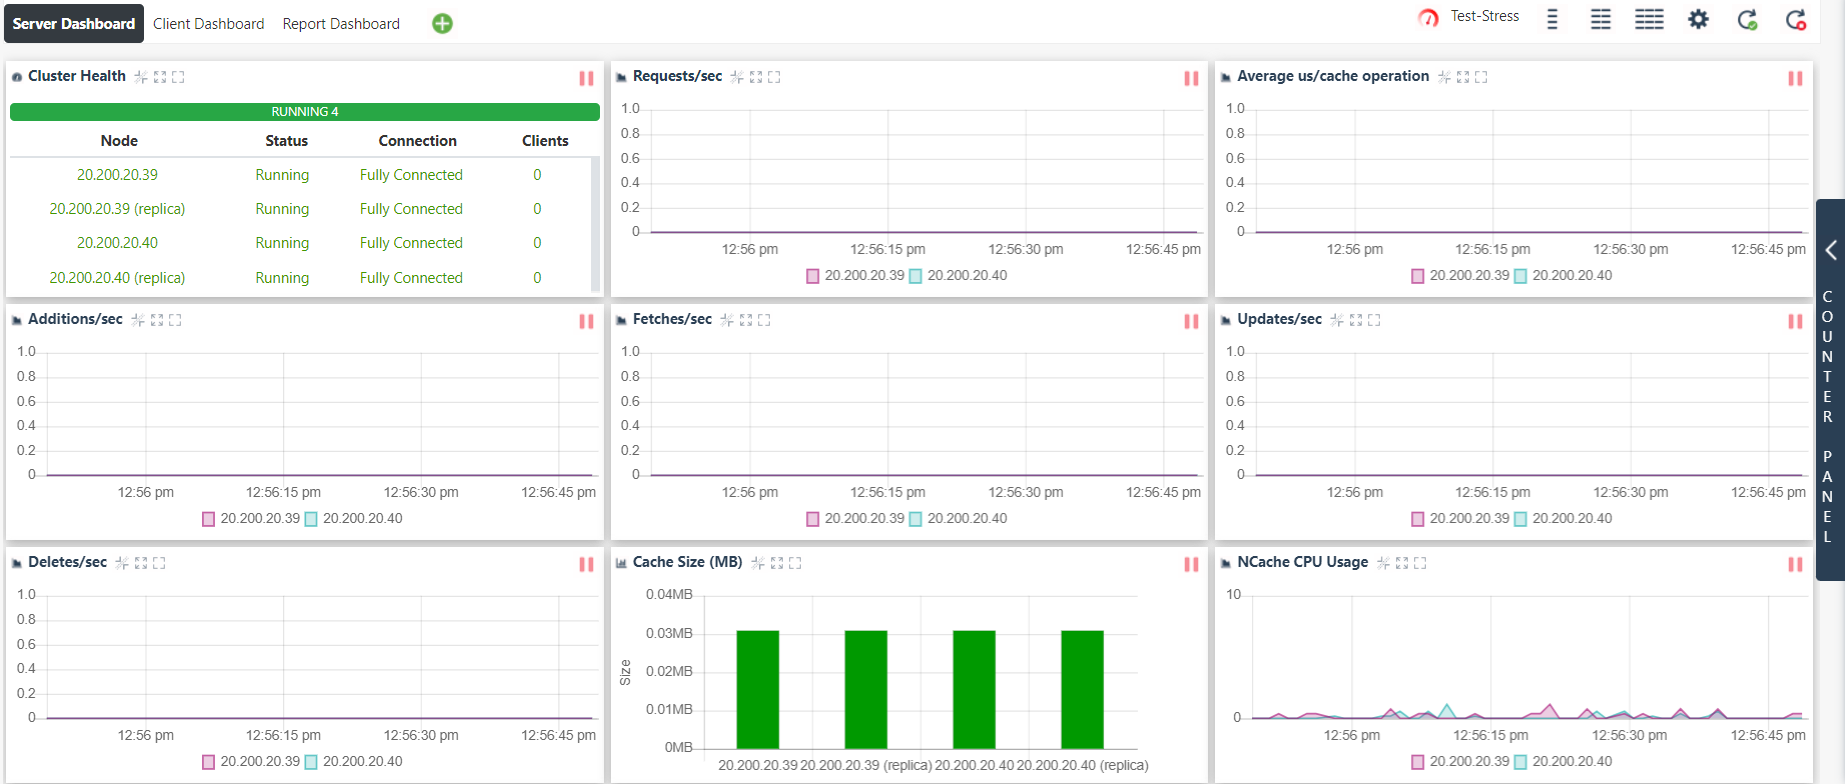
Task: Expand the Counter Panel side chevron
Action: coord(1830,250)
